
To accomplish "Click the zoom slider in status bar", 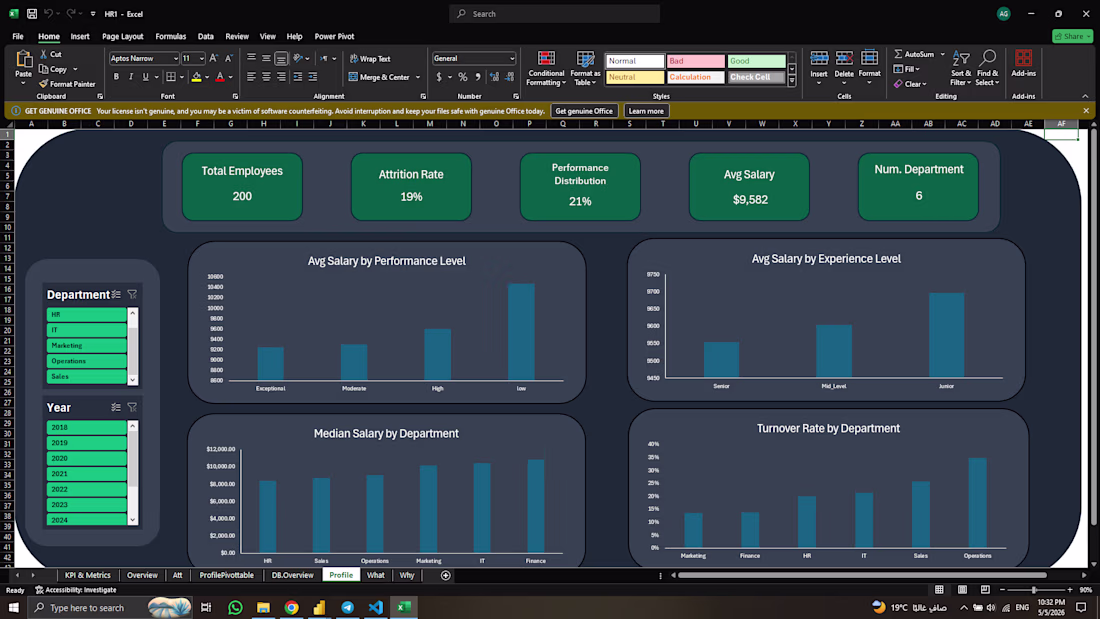I will (1035, 590).
